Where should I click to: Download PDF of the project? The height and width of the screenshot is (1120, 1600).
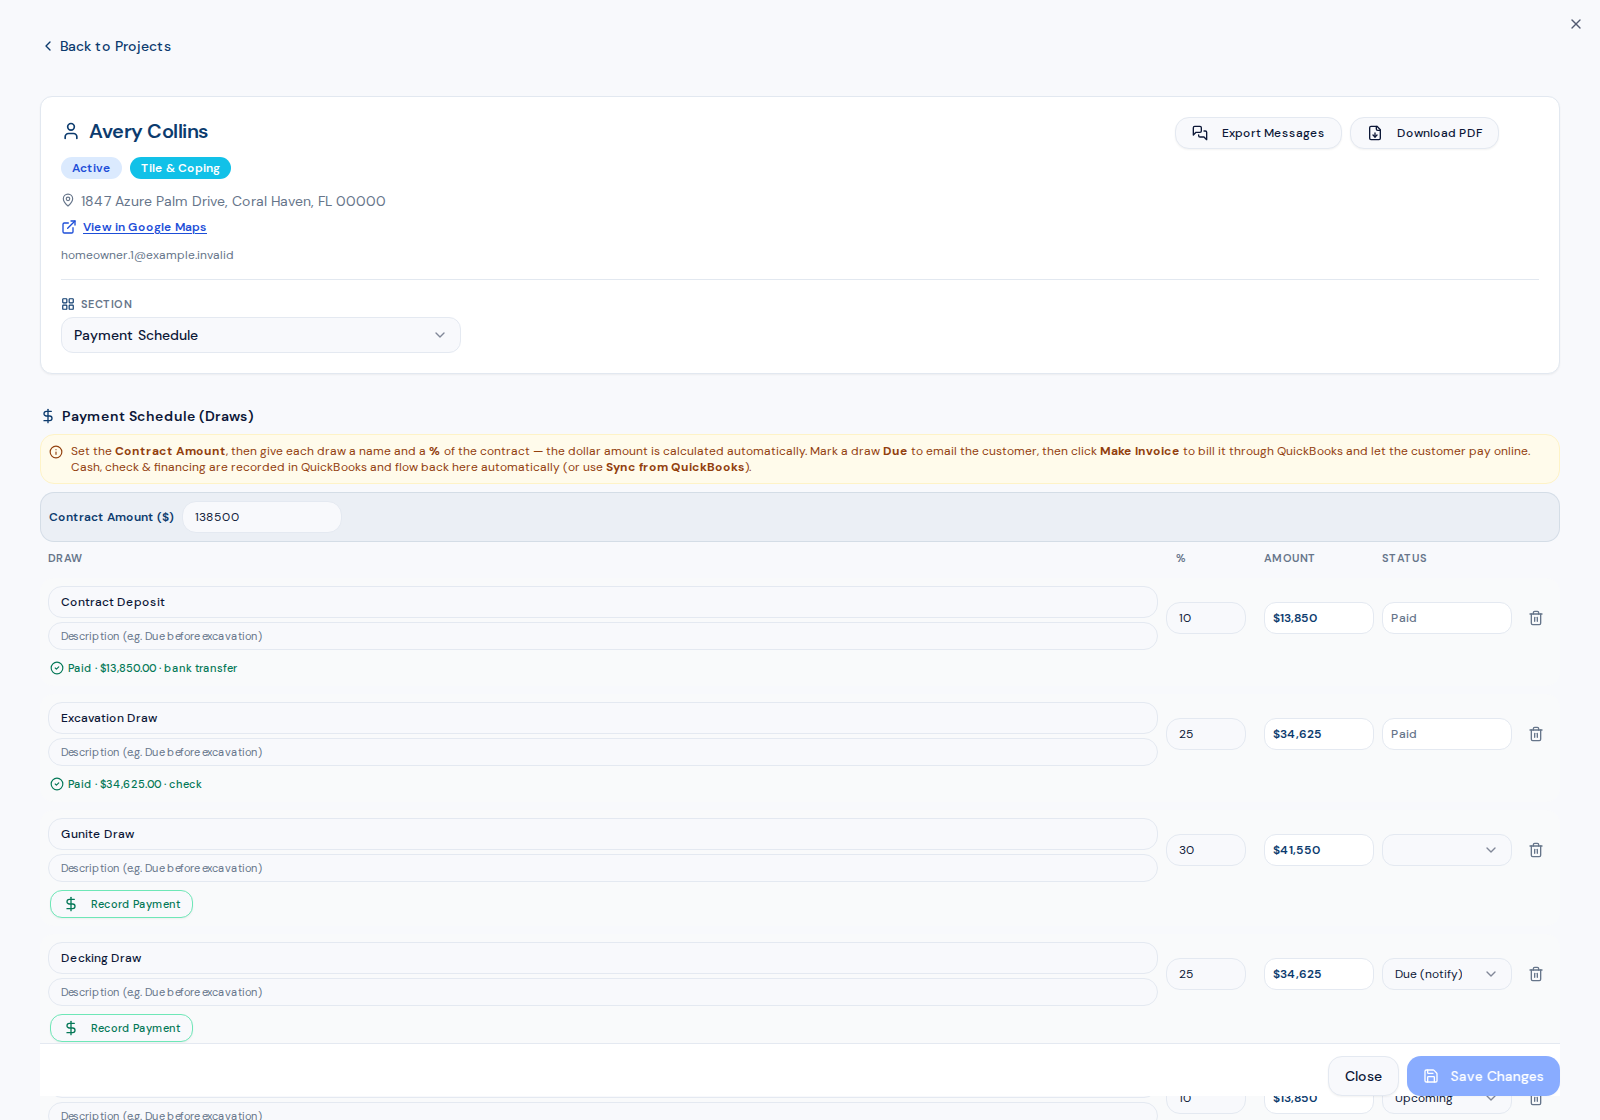pos(1424,133)
